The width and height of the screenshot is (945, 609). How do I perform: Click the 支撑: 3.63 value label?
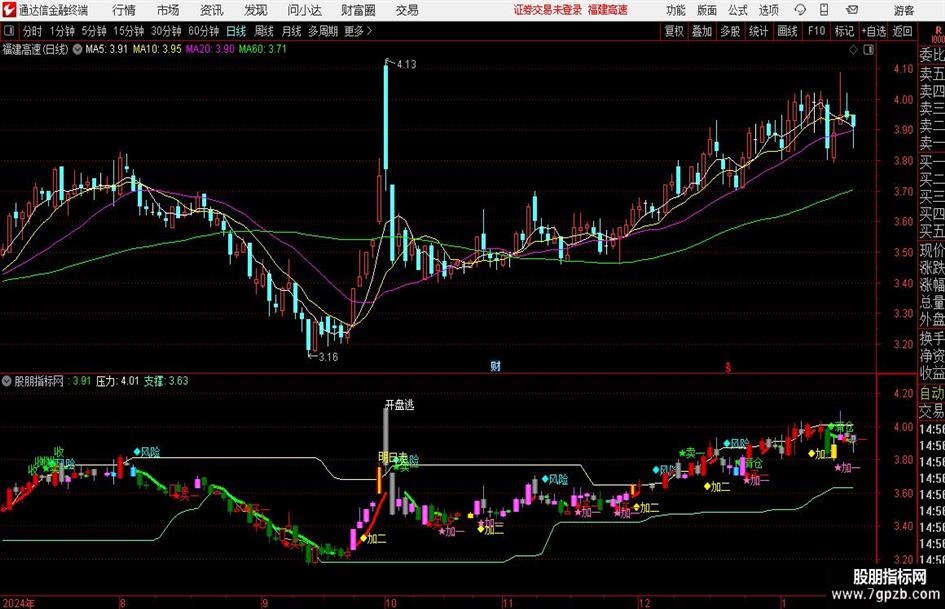tap(166, 381)
